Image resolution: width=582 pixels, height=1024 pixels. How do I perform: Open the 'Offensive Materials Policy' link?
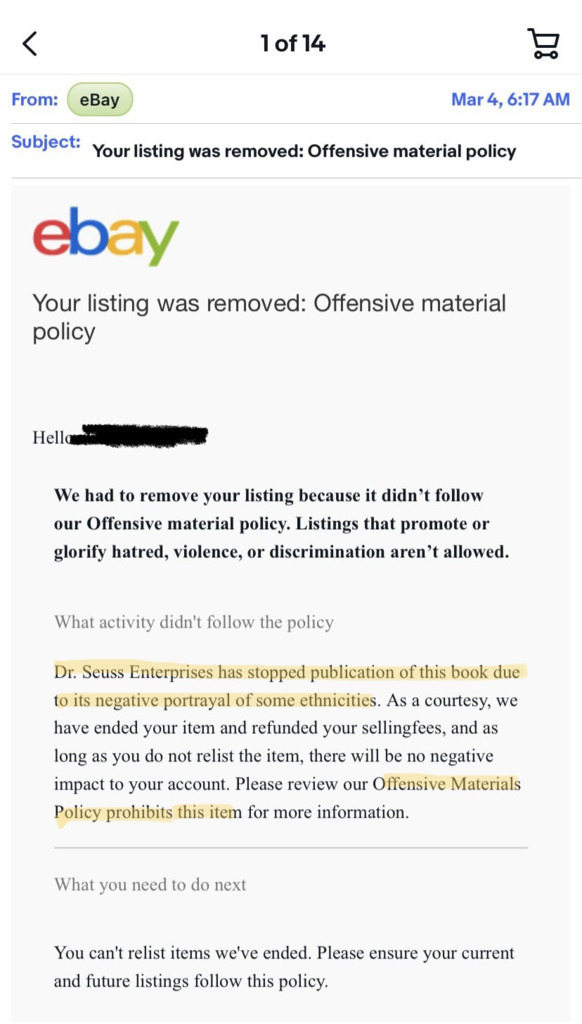287,797
